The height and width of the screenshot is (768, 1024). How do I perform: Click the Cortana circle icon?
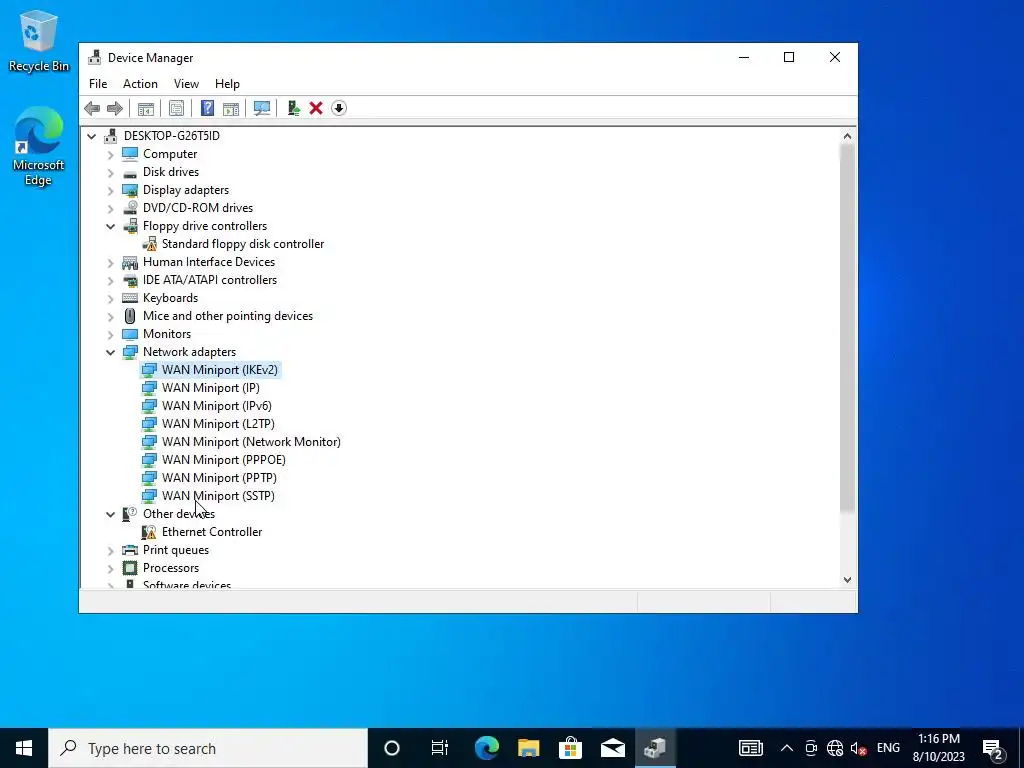(x=392, y=748)
